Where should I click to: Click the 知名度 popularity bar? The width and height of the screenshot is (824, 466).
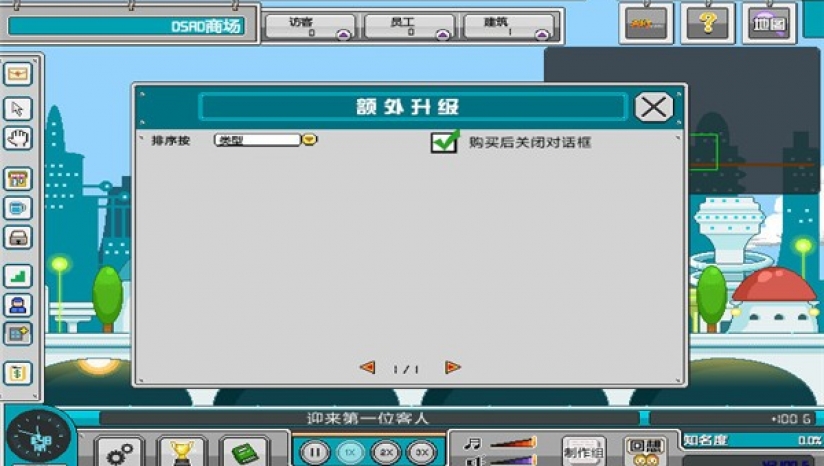(x=752, y=440)
